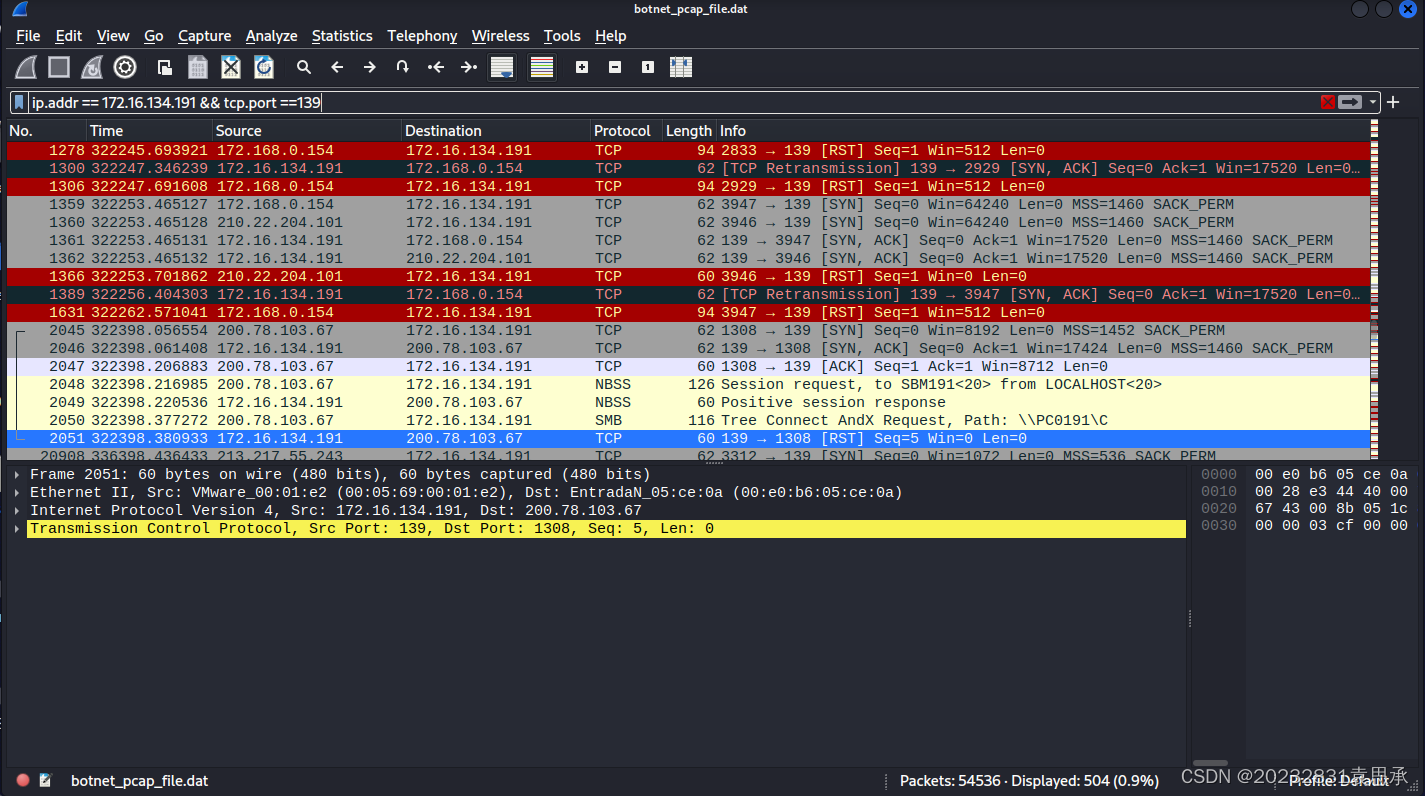Start capturing packets with shark fin icon
Screen dimensions: 1425x796
click(x=27, y=67)
